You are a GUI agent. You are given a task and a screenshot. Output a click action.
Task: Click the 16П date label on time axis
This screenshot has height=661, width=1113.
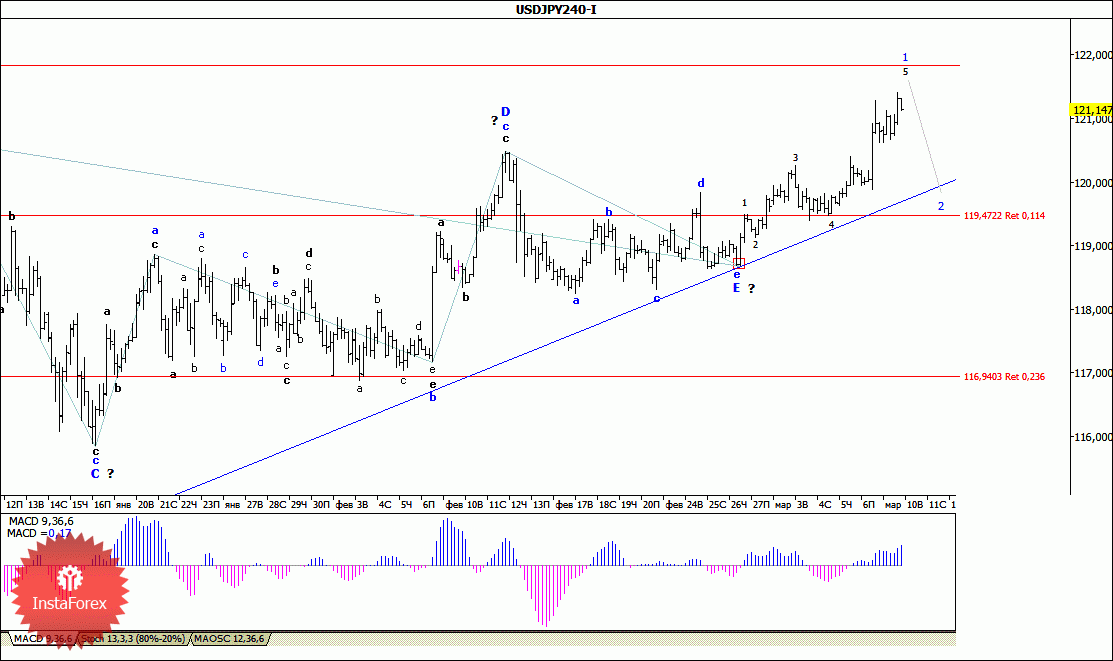(102, 504)
